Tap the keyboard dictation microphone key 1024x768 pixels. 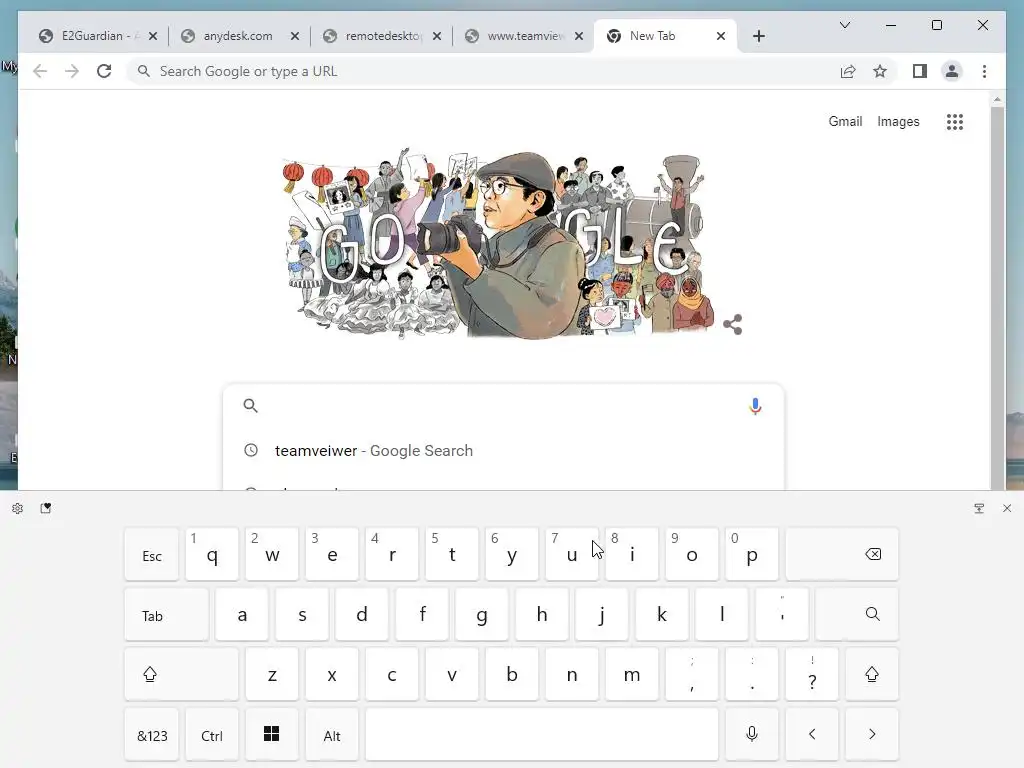tap(752, 734)
